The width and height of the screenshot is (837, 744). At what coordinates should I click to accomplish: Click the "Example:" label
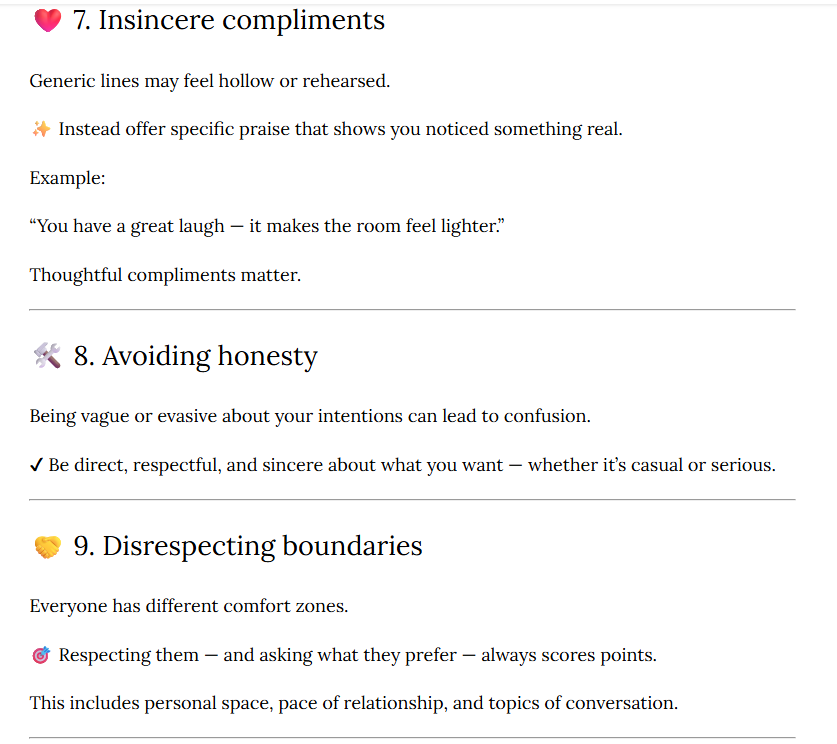[68, 178]
